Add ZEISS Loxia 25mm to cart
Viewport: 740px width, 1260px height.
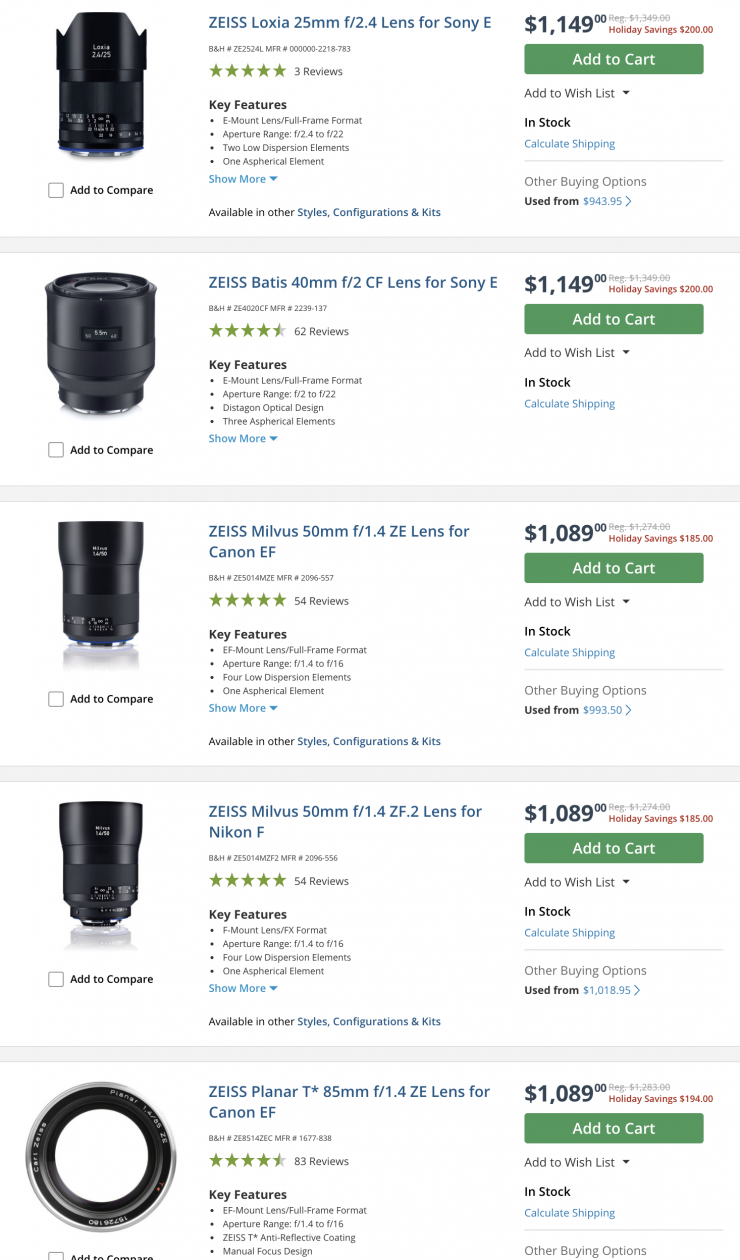tap(613, 59)
